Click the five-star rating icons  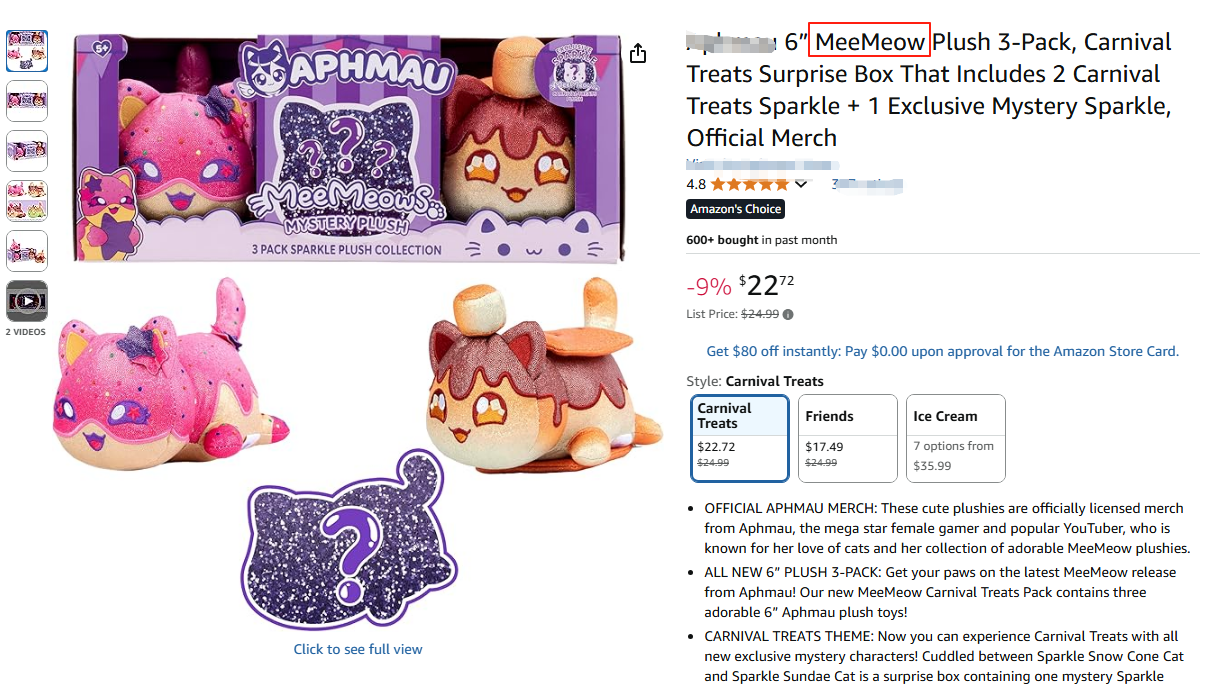tap(750, 184)
